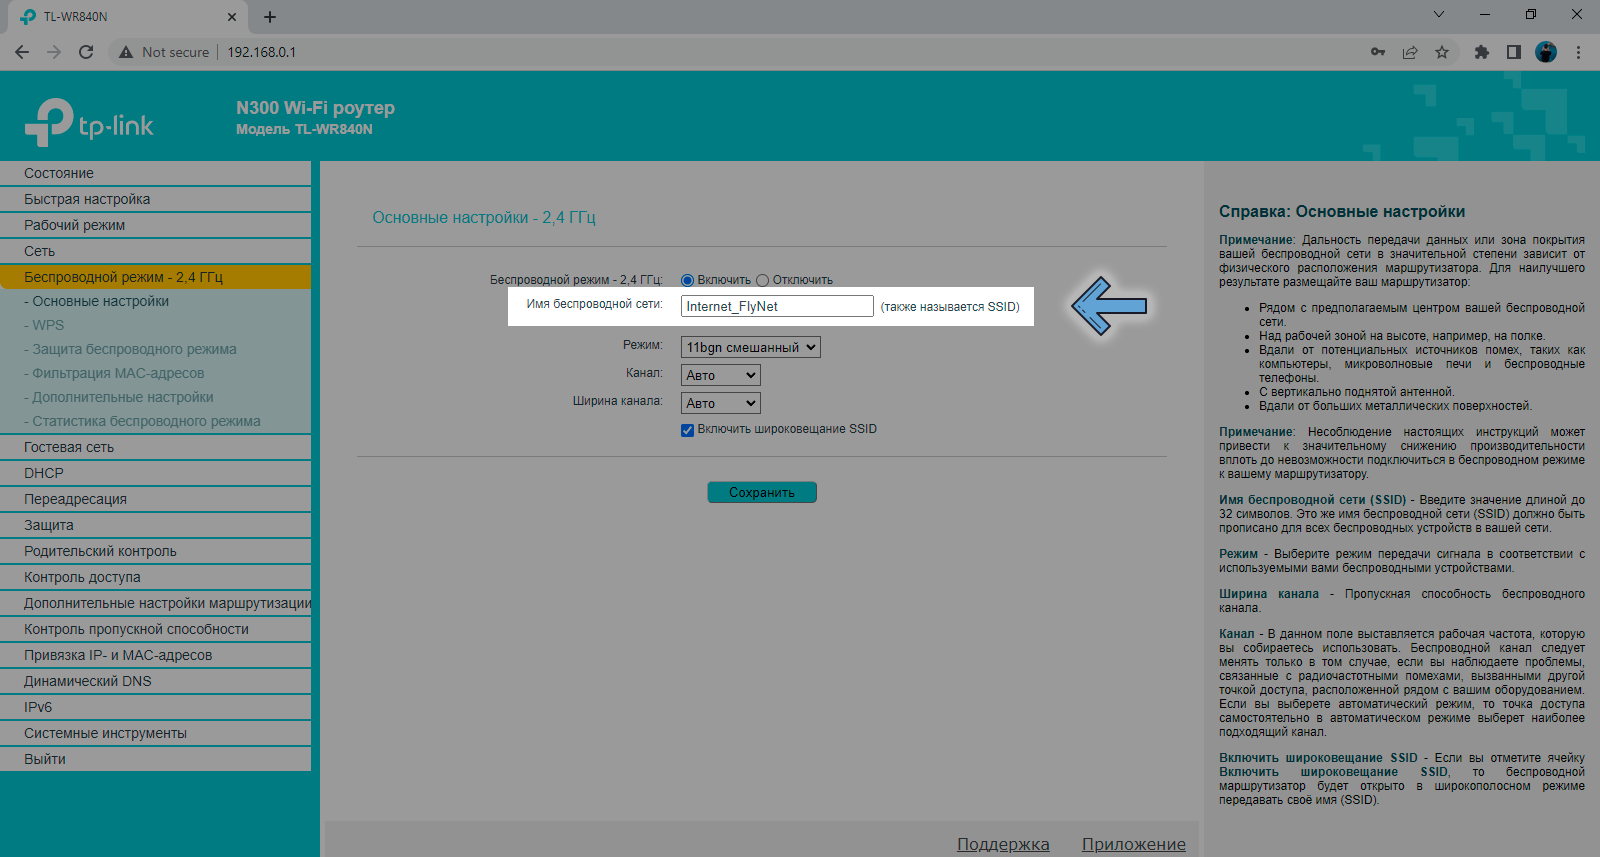Select the Включить radio button

687,280
